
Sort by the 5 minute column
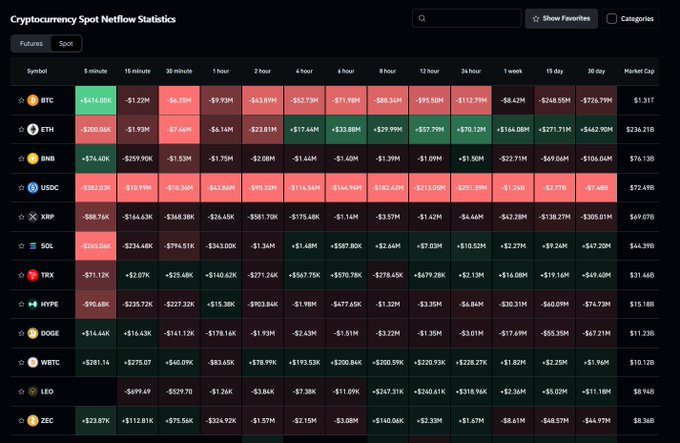(x=95, y=71)
